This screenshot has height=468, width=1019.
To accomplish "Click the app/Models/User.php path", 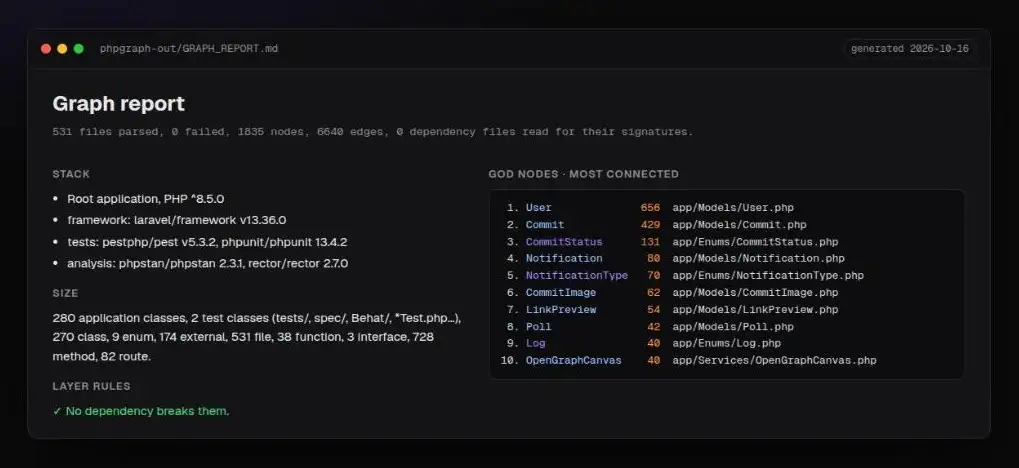I will click(x=733, y=208).
